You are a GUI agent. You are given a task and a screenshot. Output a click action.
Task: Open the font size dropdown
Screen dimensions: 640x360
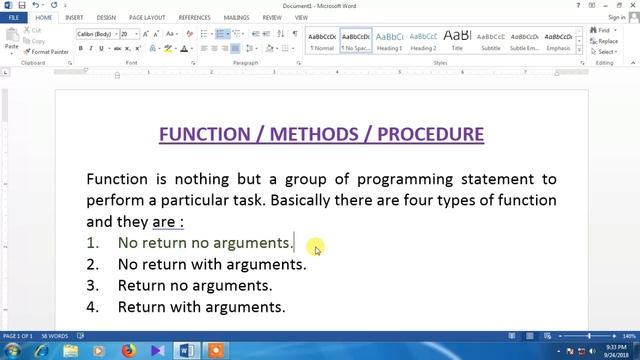click(x=136, y=34)
